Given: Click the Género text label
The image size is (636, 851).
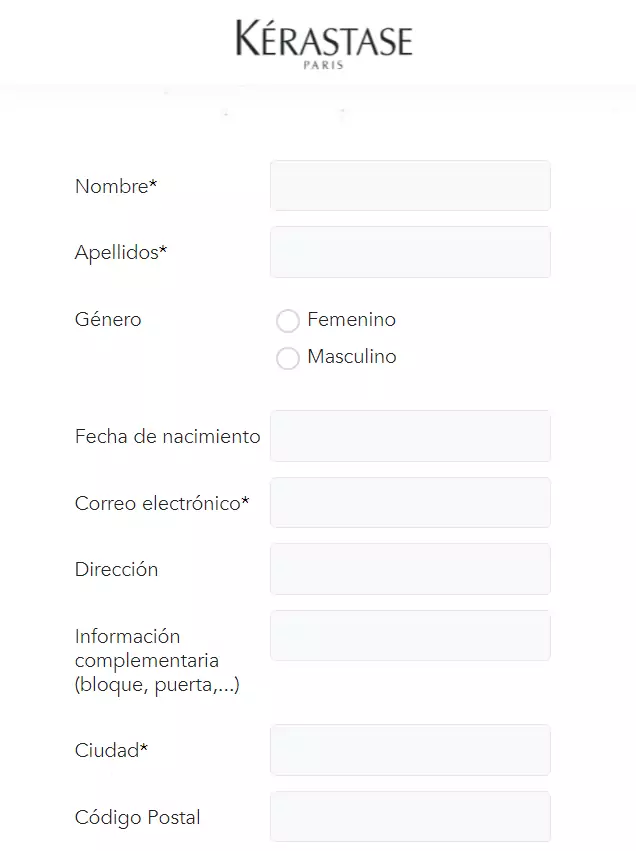Looking at the screenshot, I should click(x=108, y=319).
